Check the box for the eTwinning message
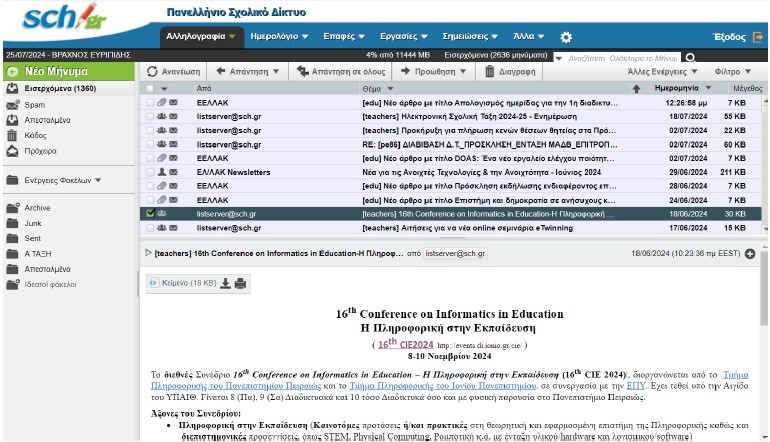The image size is (770, 442). point(150,228)
